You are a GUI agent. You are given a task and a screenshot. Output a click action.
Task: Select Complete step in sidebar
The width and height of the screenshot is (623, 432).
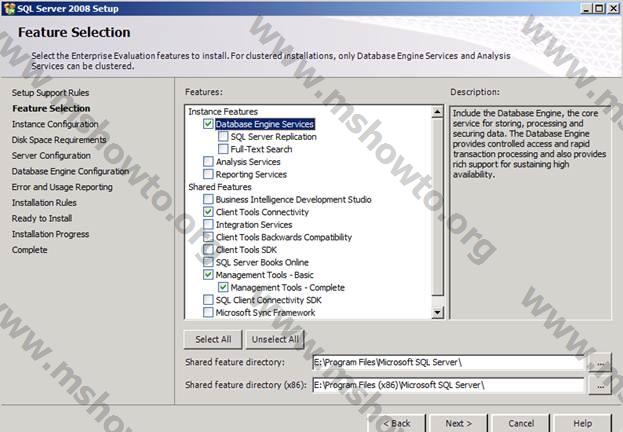pyautogui.click(x=29, y=250)
